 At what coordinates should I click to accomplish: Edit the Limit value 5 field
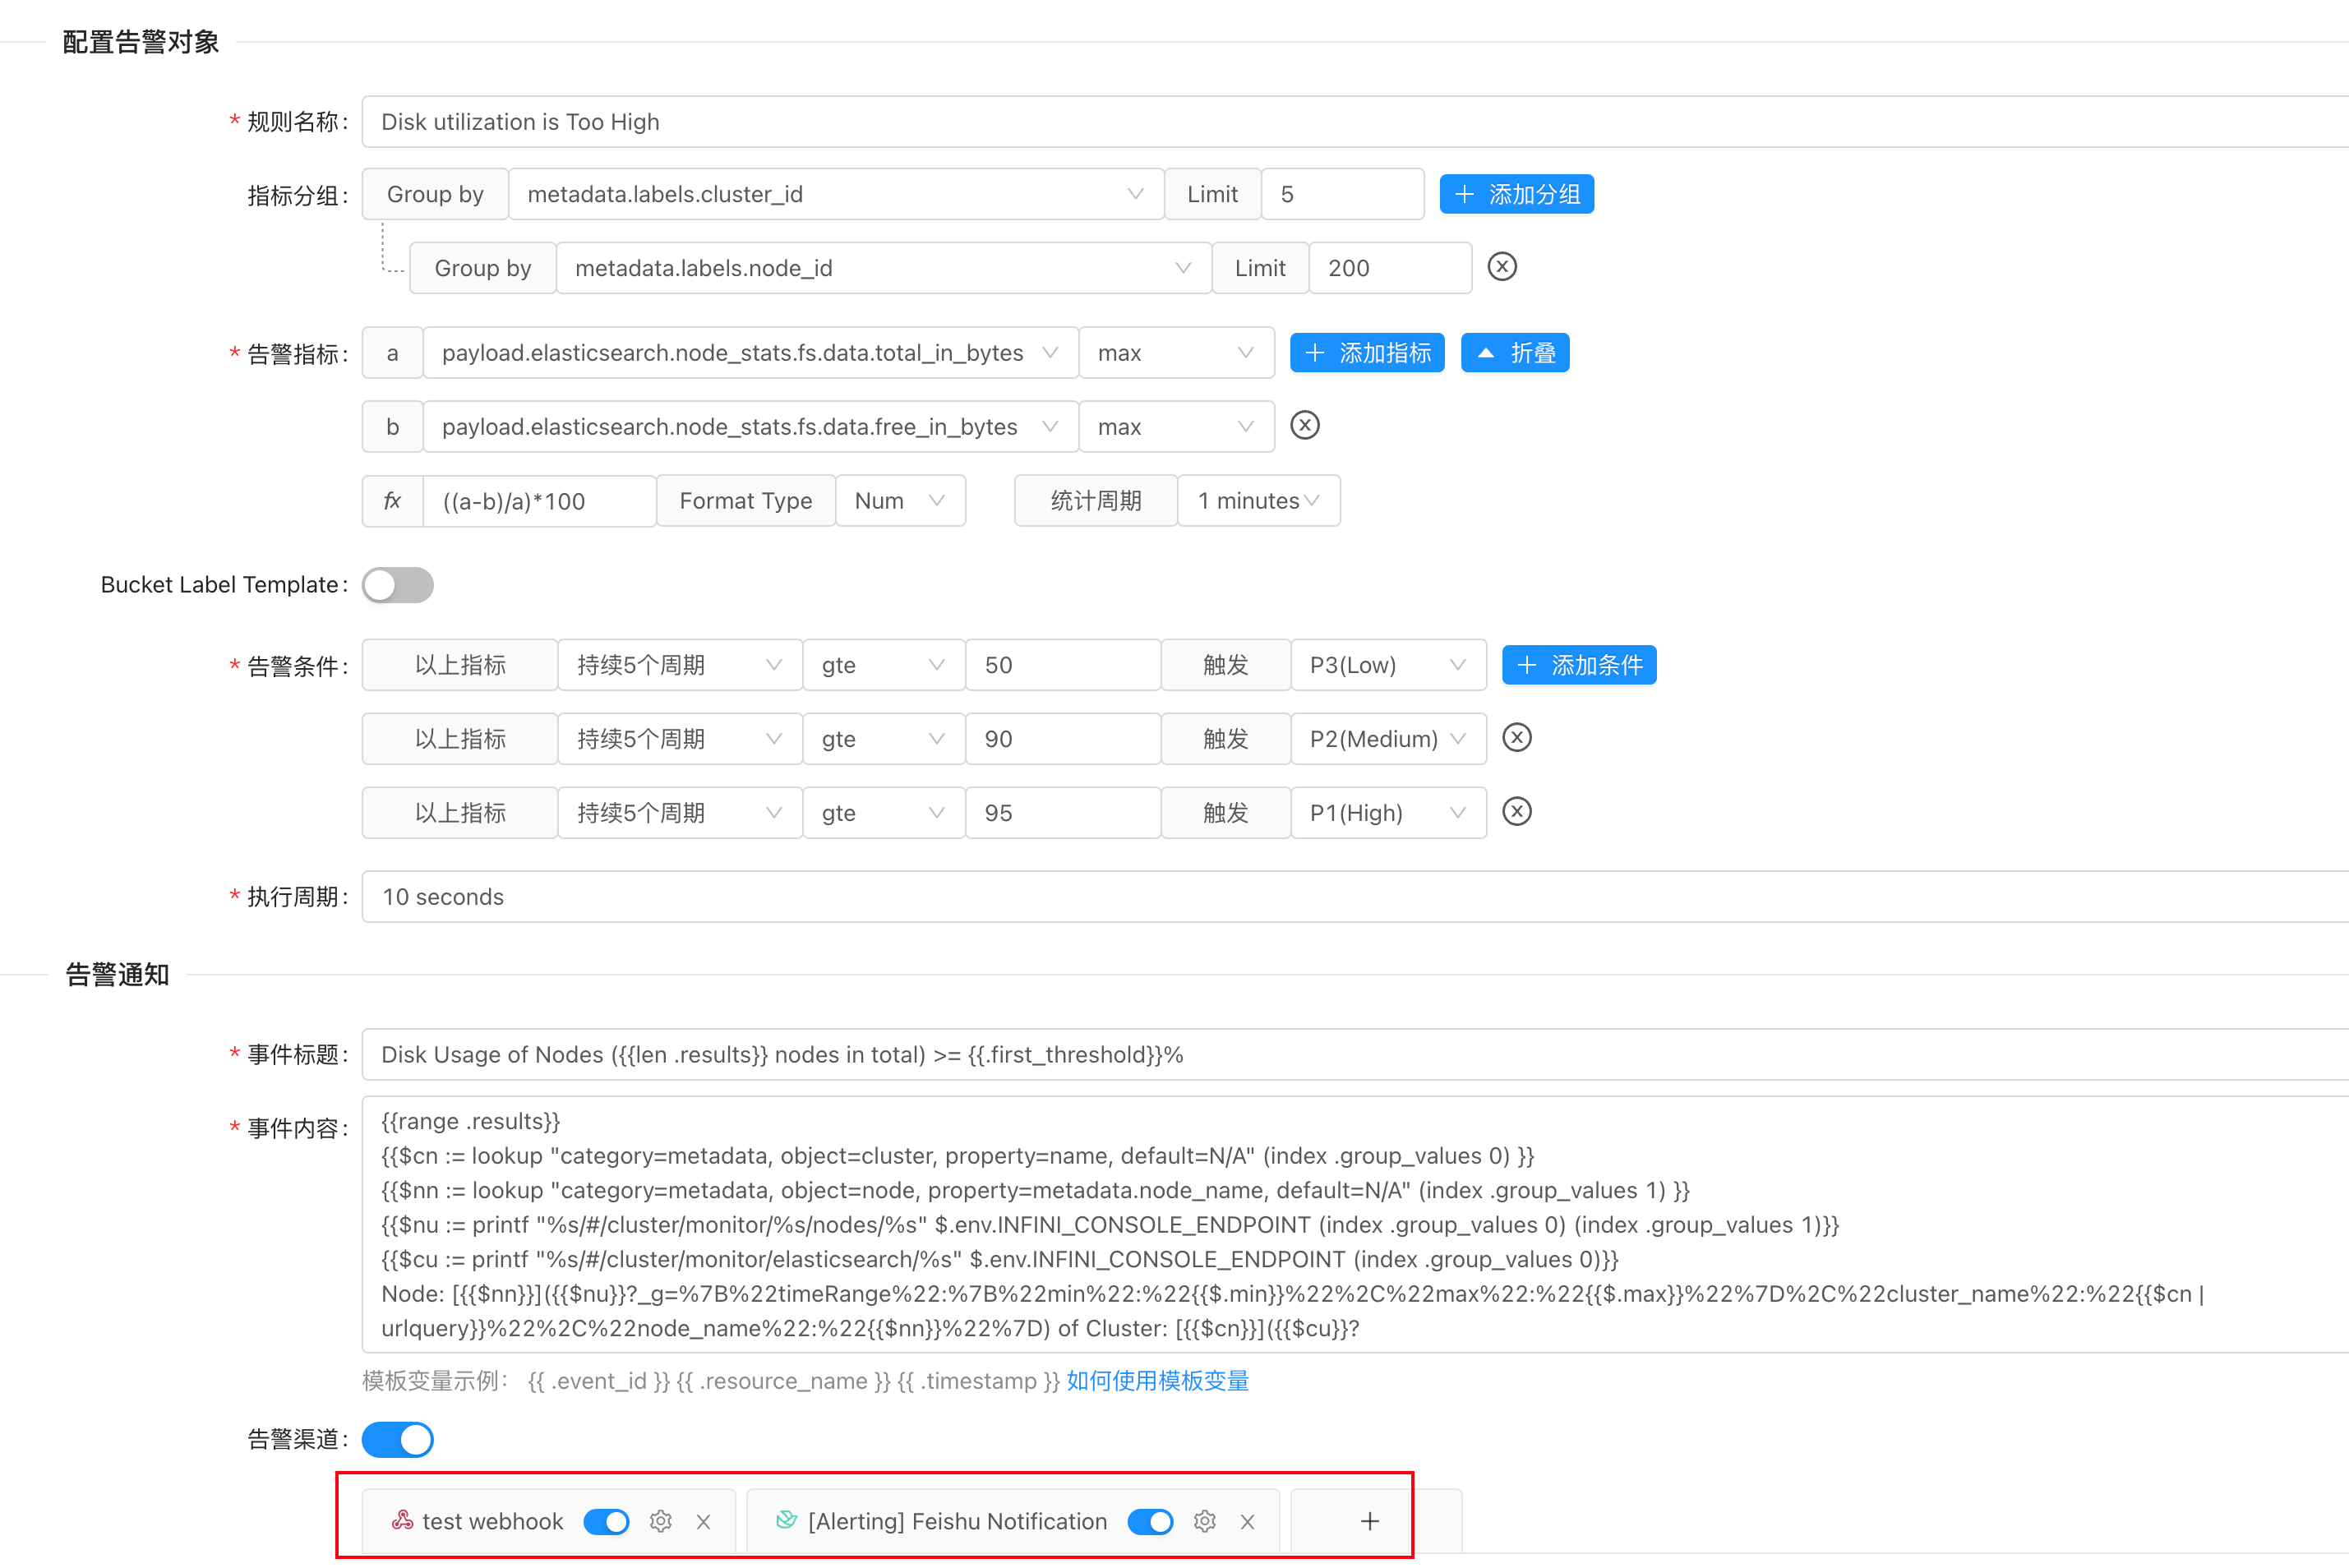[1342, 194]
